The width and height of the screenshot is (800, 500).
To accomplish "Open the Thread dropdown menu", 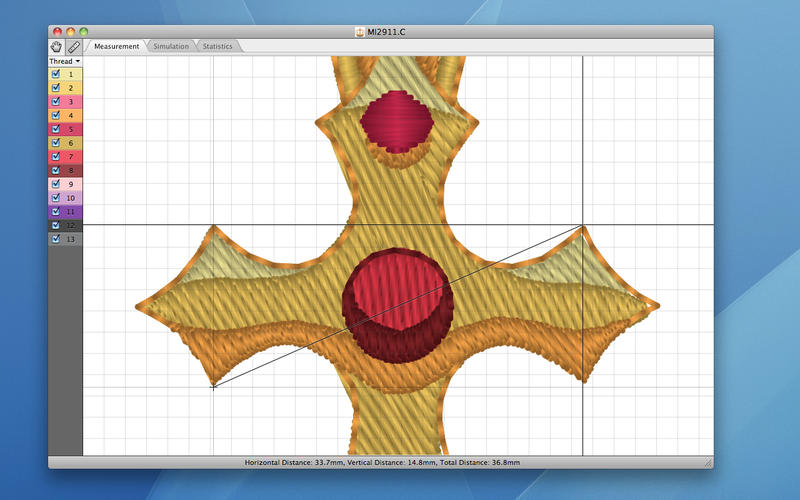I will pos(65,61).
